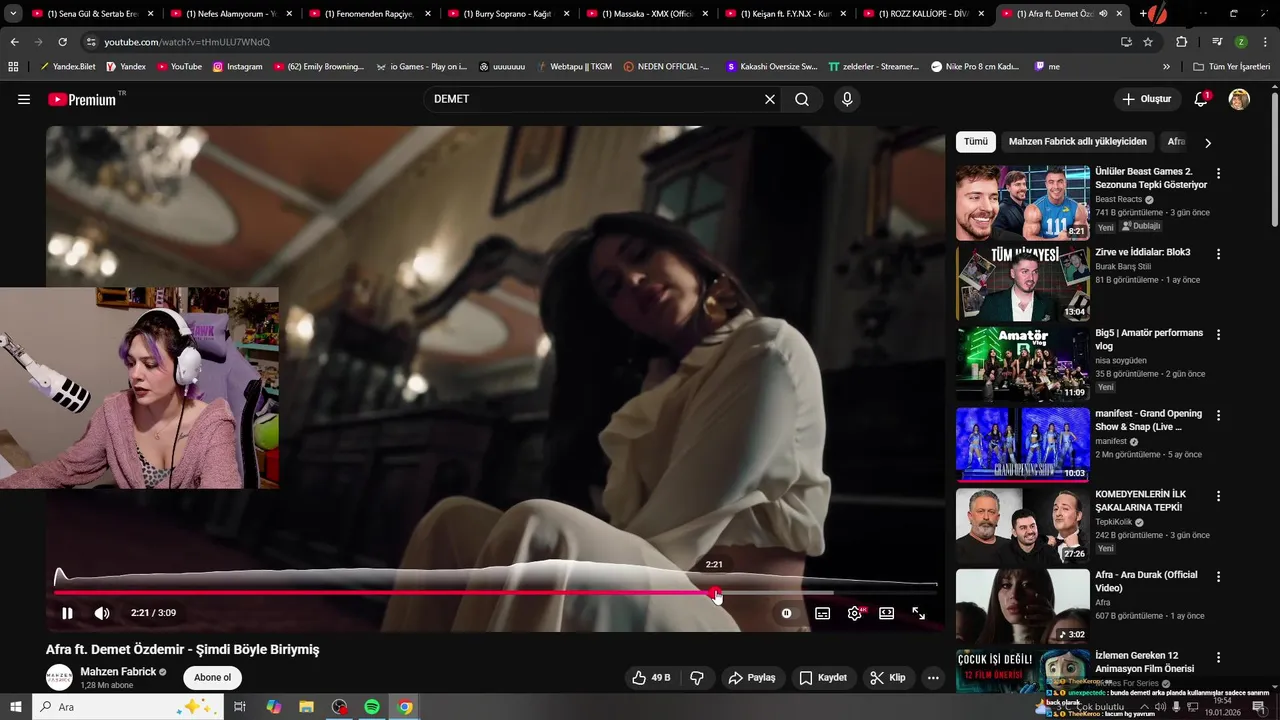Viewport: 1280px width, 720px height.
Task: Open options for İzlemen Gereken 12 Animasyon
Action: [x=1218, y=658]
